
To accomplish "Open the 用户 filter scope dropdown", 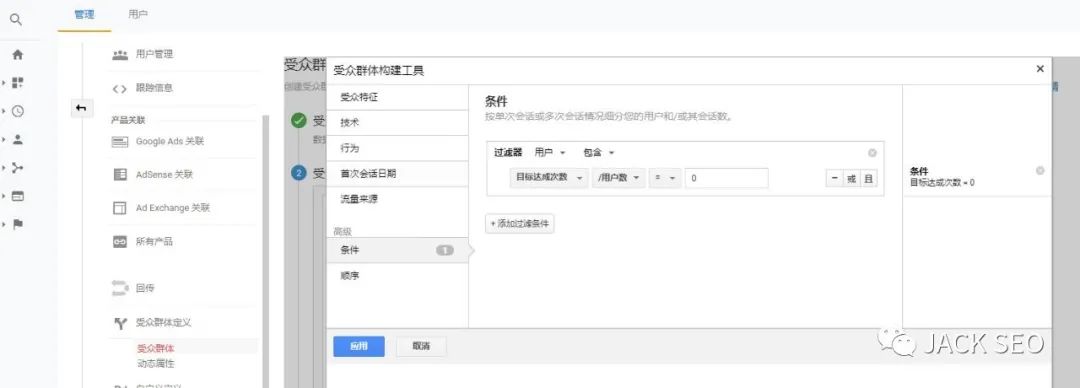I will (550, 153).
